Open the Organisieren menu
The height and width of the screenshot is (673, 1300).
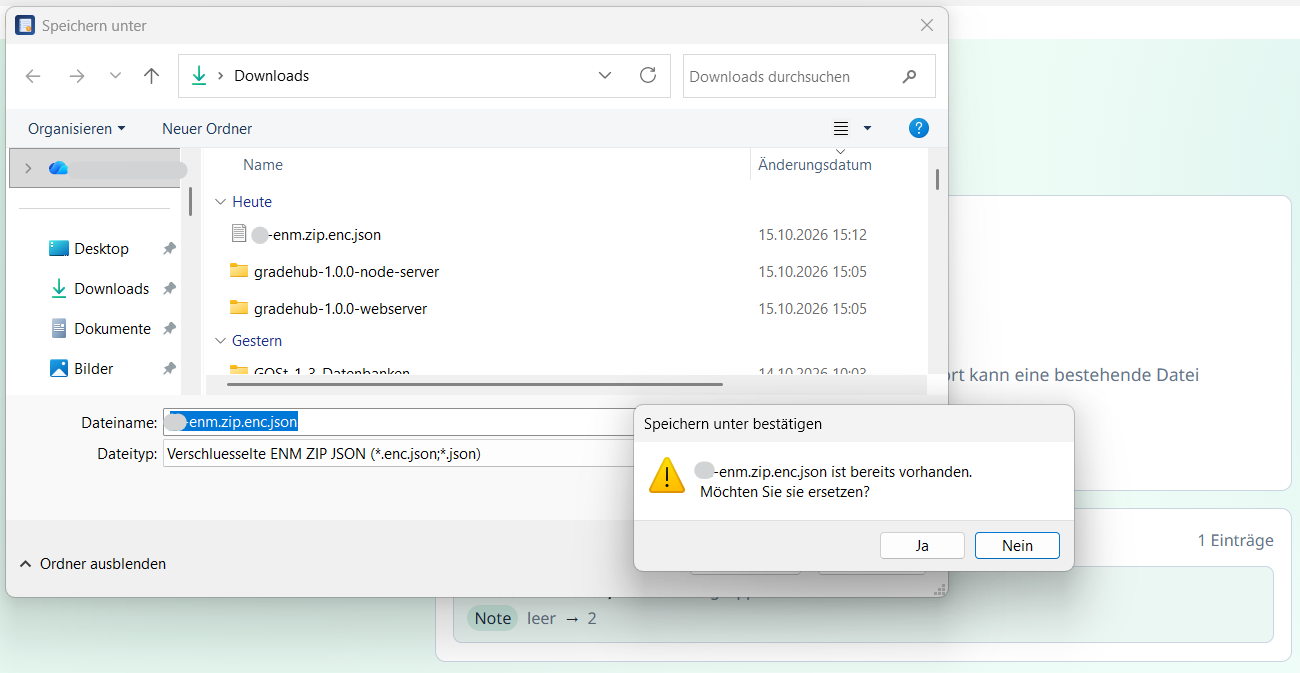coord(77,129)
